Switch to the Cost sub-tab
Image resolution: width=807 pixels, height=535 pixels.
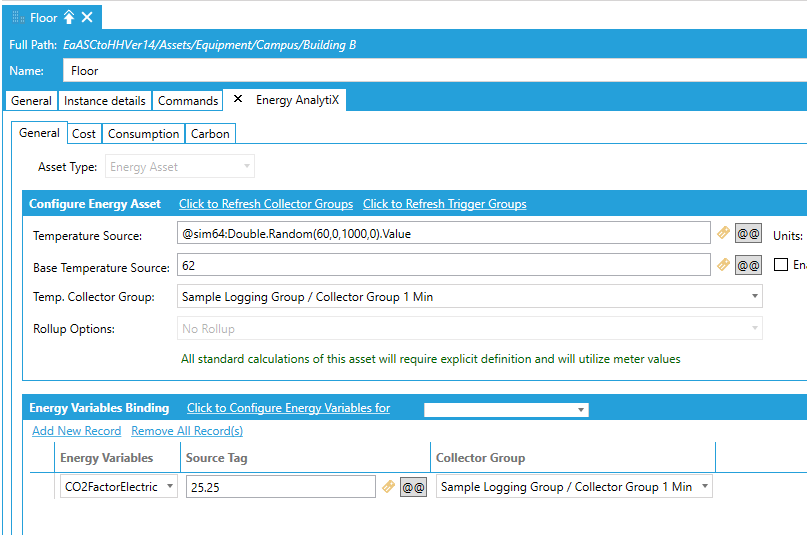pos(84,134)
